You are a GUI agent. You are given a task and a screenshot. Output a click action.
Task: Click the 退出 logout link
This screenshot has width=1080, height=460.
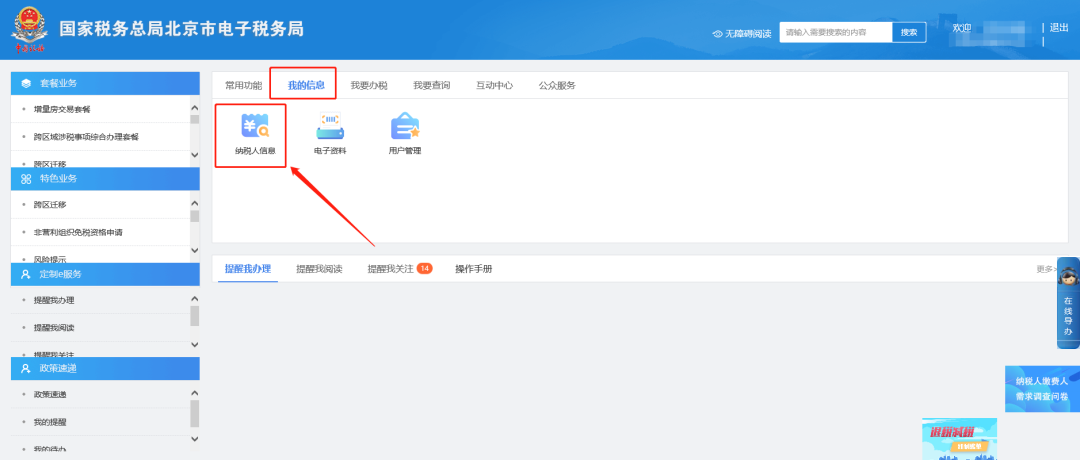click(1059, 28)
